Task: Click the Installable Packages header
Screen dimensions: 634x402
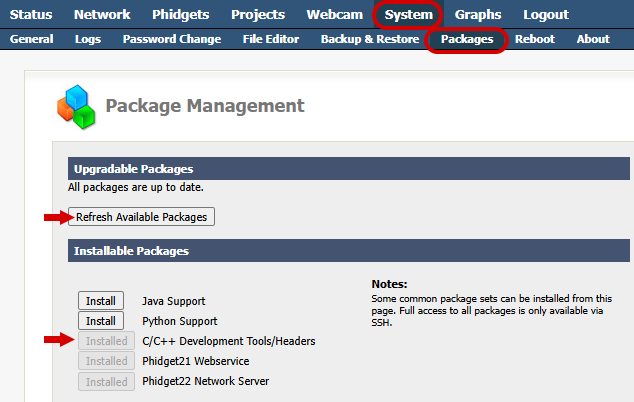Action: pyautogui.click(x=349, y=251)
